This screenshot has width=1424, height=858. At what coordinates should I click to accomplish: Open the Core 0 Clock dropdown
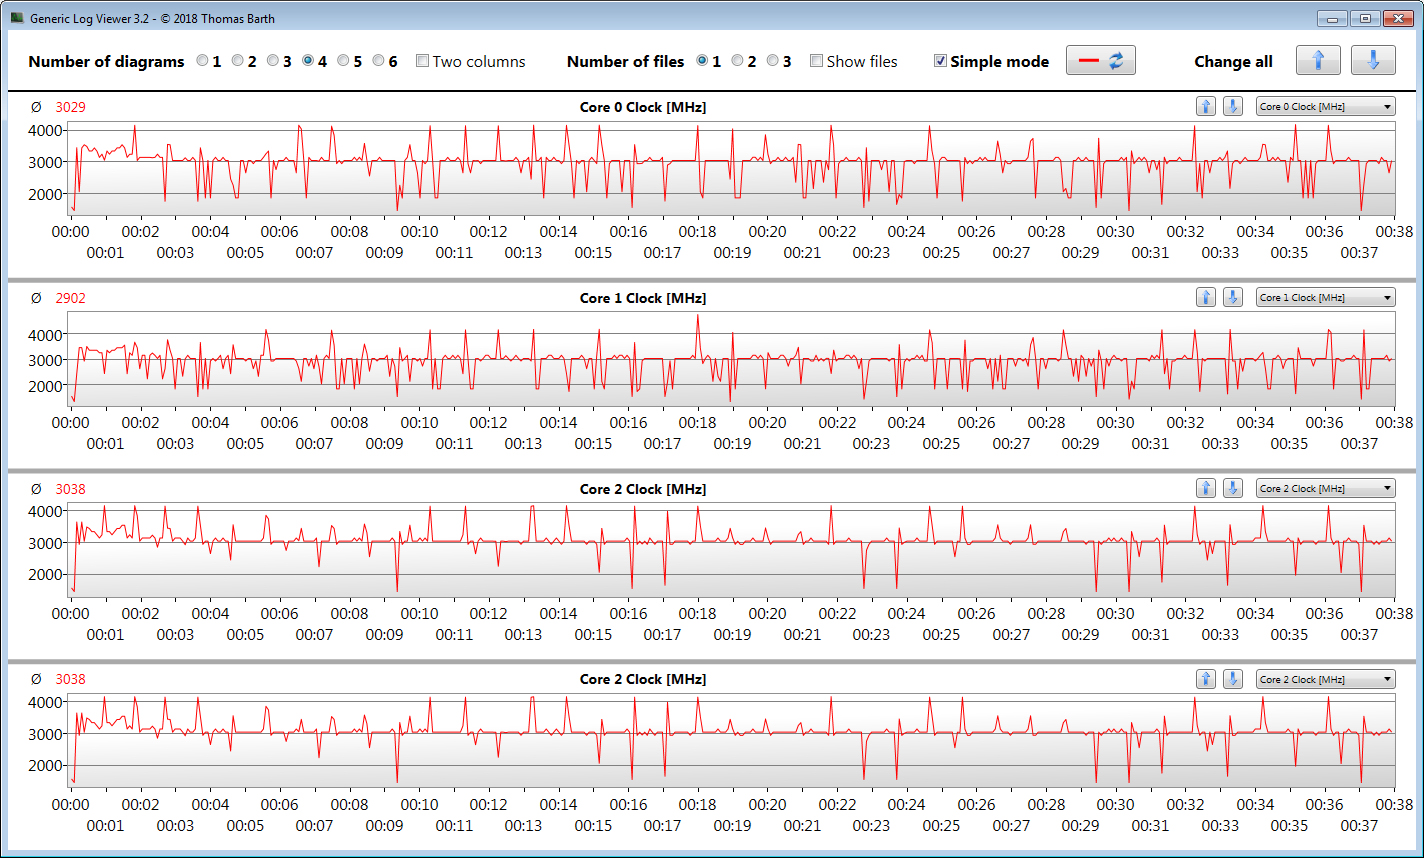tap(1325, 106)
